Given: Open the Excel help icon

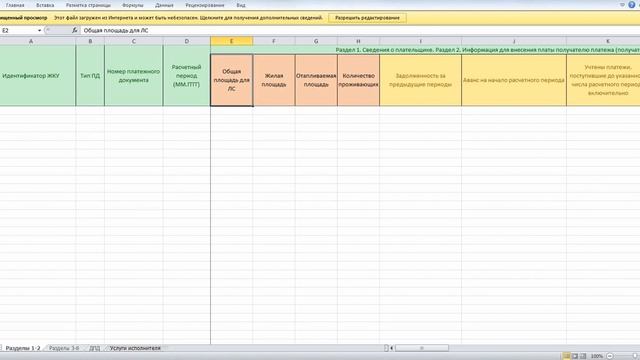Looking at the screenshot, I should point(632,5).
